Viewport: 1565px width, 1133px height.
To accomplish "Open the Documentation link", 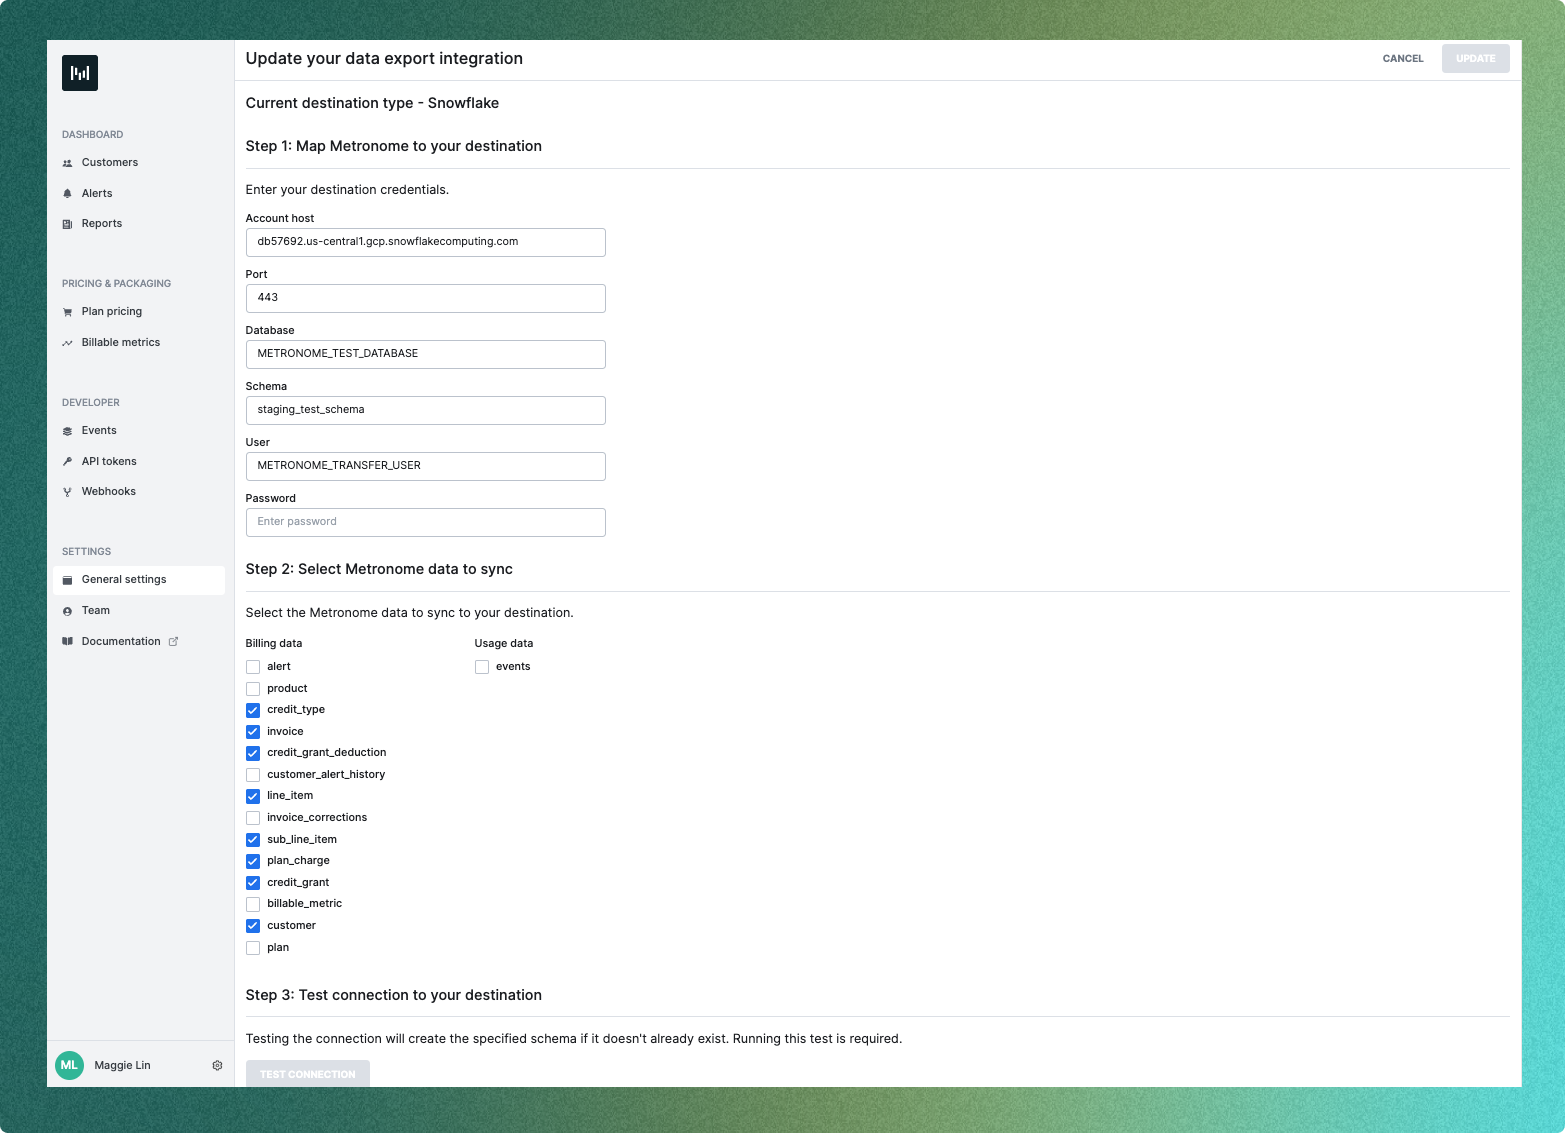I will coord(139,641).
